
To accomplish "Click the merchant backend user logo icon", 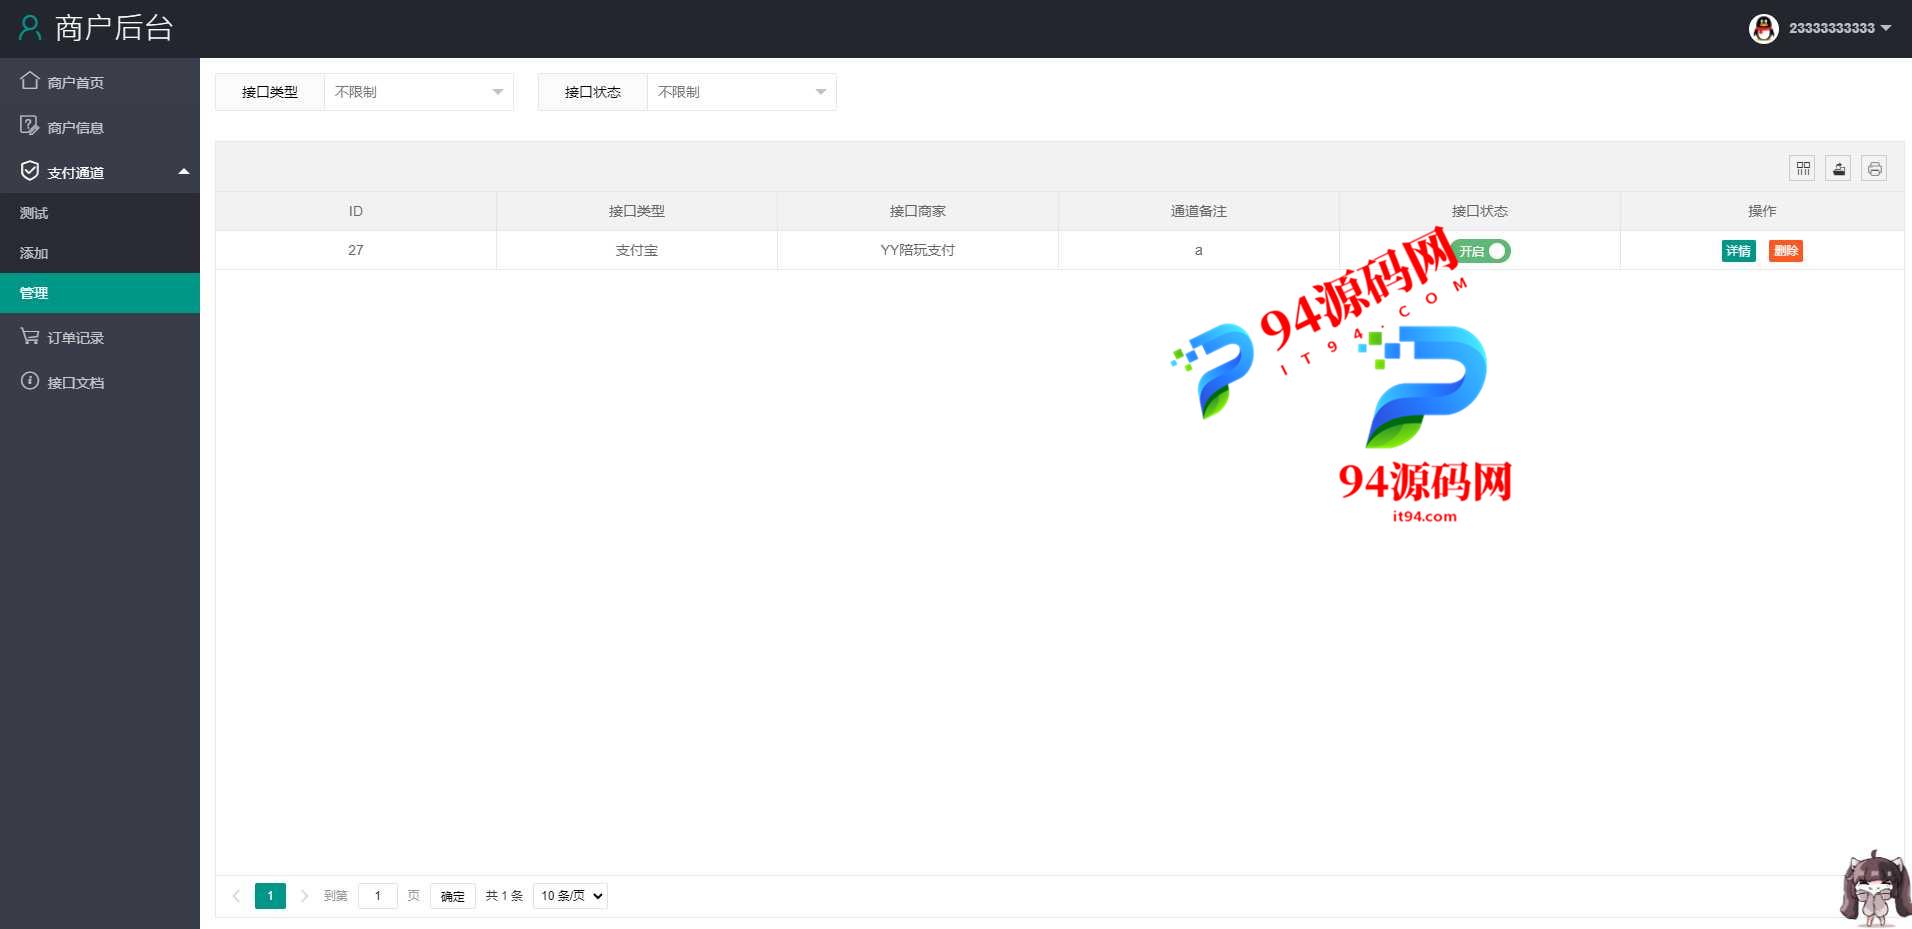I will [x=30, y=28].
